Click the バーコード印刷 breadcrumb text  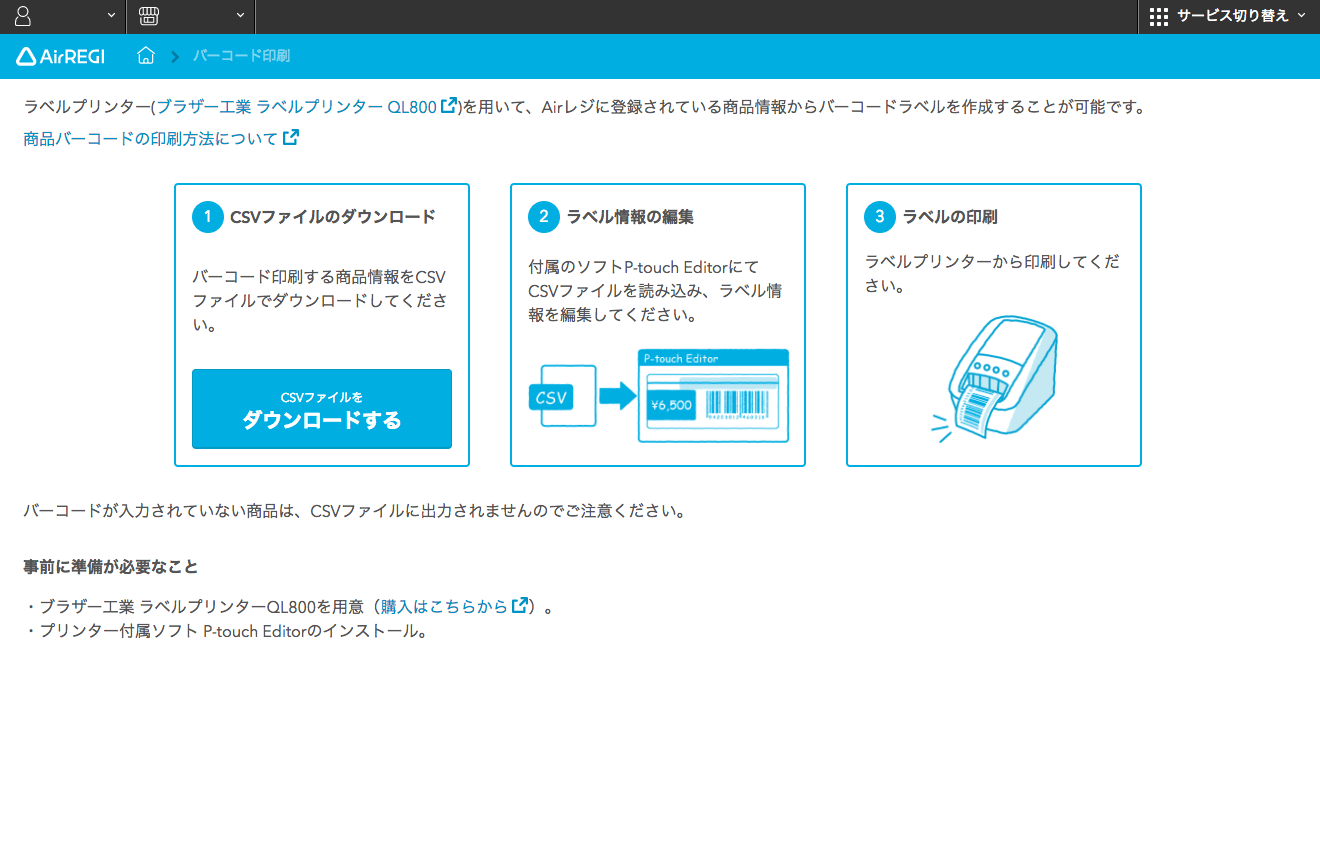241,56
